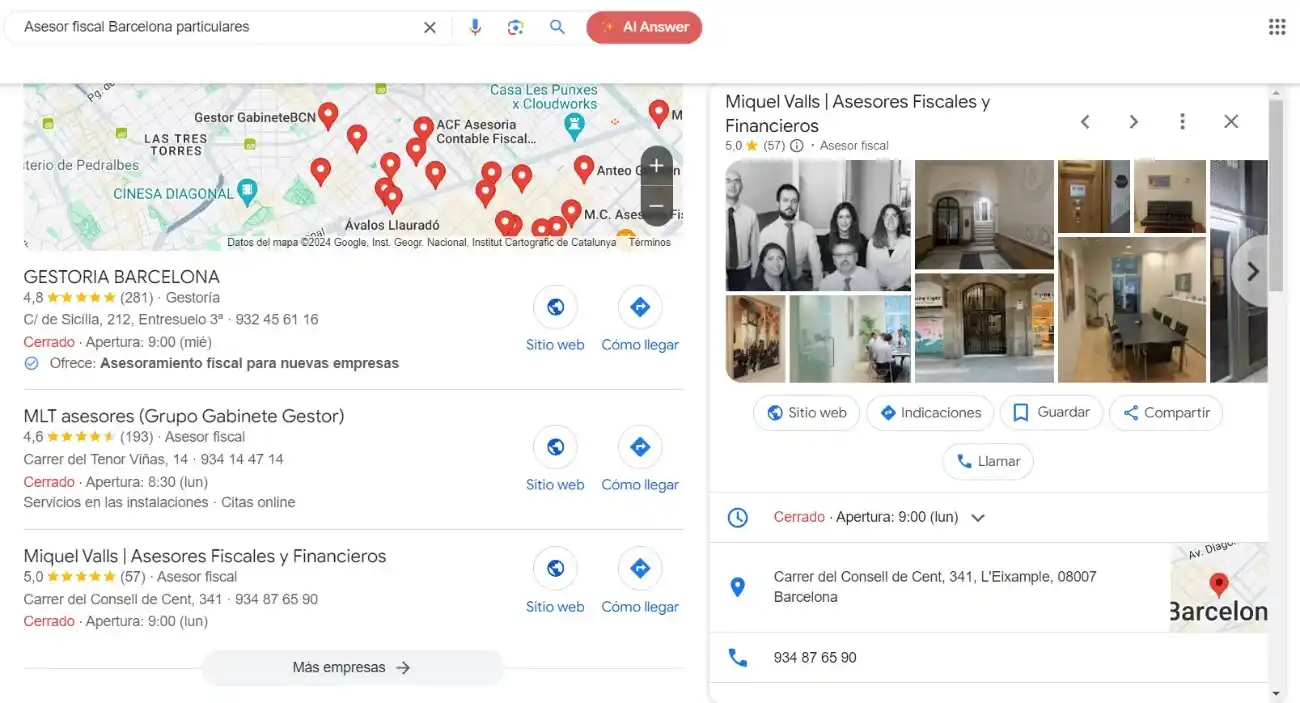1300x703 pixels.
Task: Click the Casa Les Punxes map marker
Action: [574, 125]
